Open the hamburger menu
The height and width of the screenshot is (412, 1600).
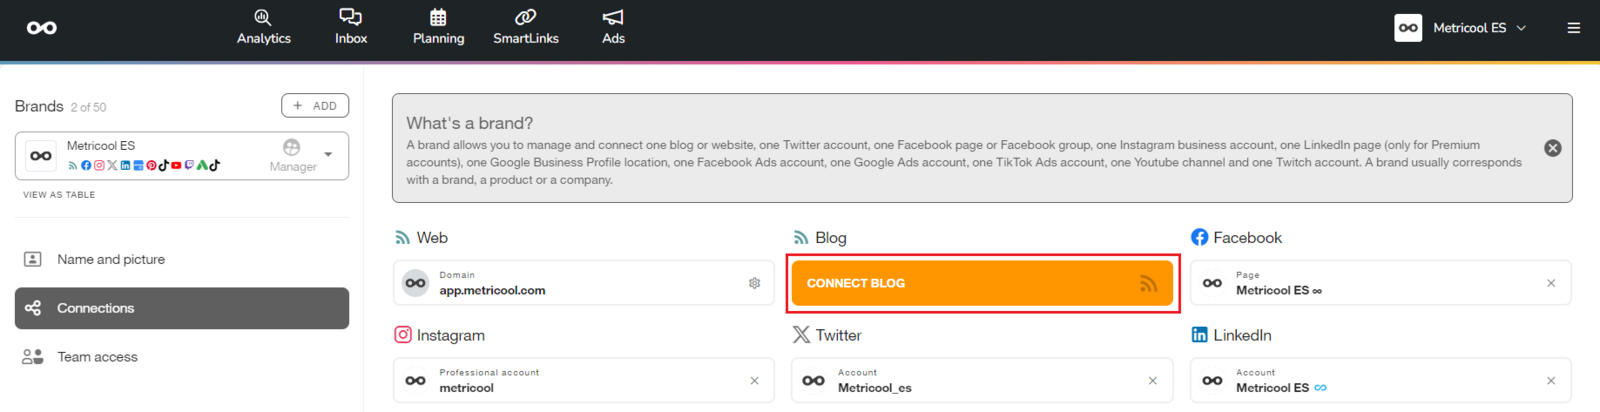click(x=1573, y=28)
